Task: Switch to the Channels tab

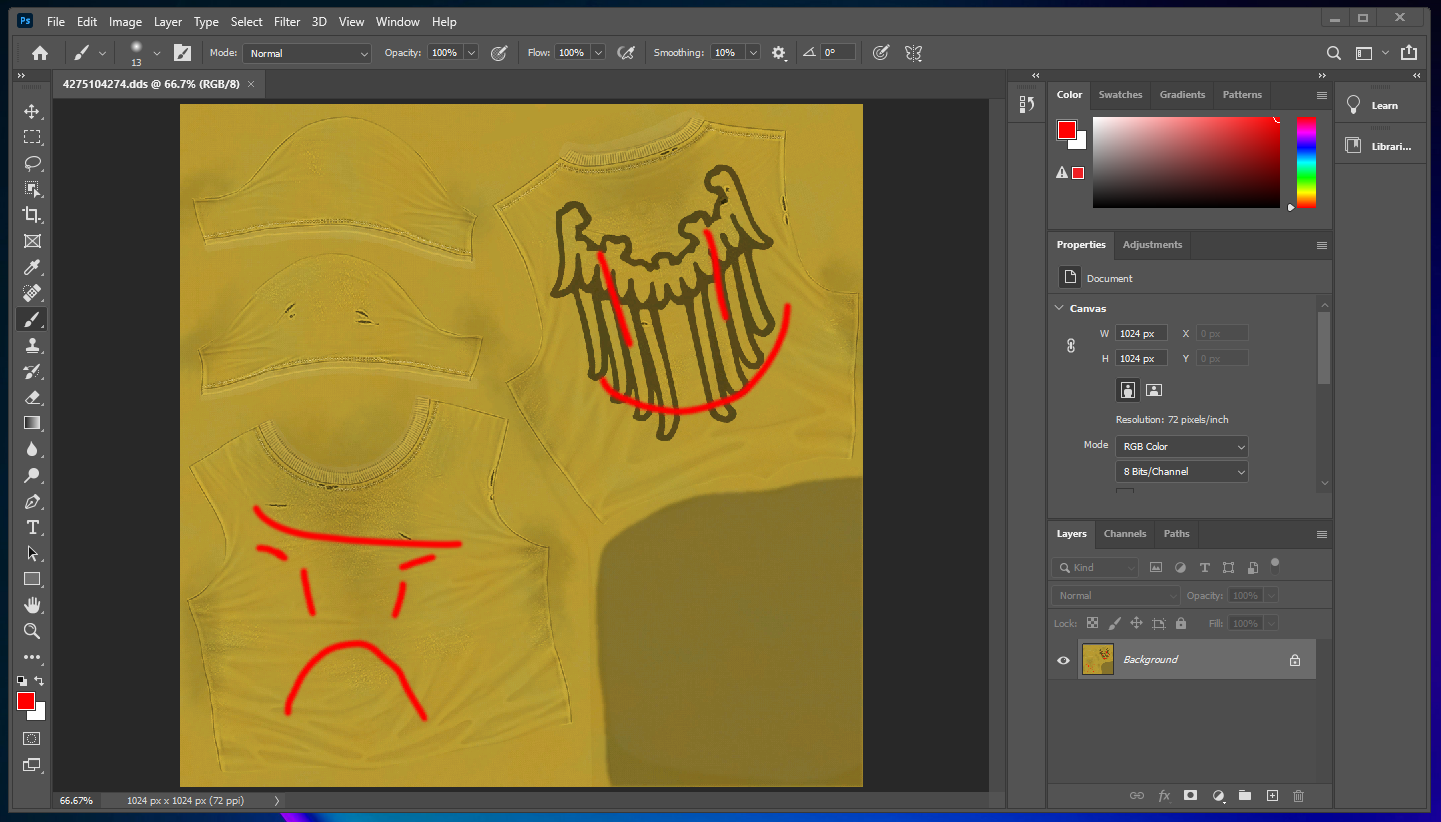Action: click(1124, 534)
